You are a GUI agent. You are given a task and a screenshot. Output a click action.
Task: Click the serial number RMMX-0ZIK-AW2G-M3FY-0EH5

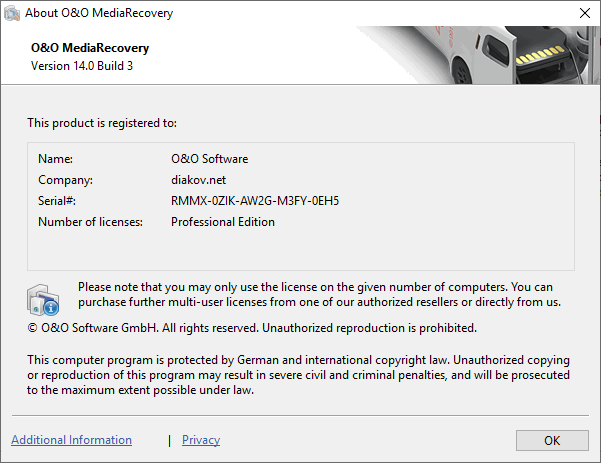click(x=255, y=201)
